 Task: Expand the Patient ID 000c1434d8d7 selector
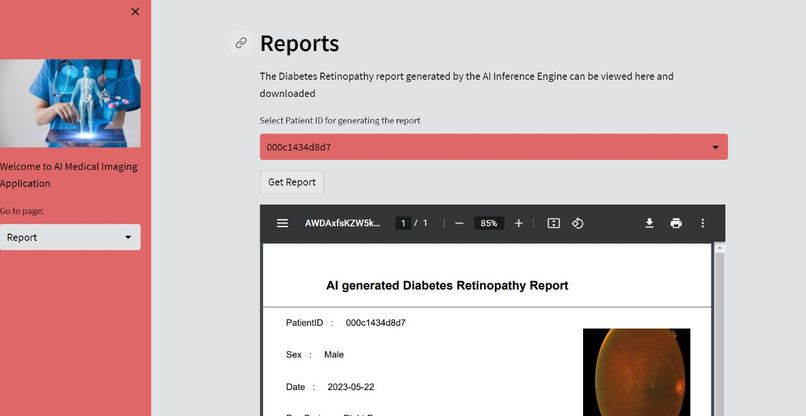(493, 147)
